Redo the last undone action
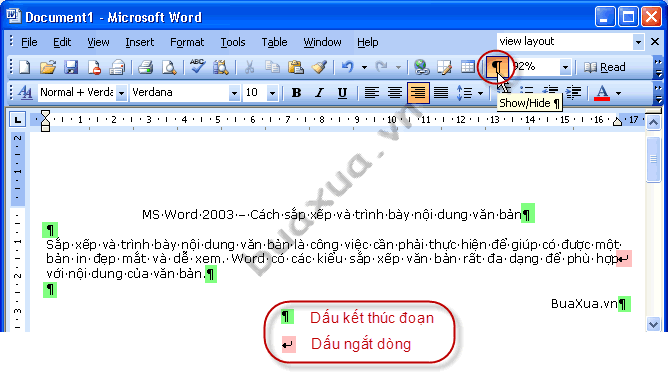Image resolution: width=668 pixels, height=372 pixels. [382, 67]
